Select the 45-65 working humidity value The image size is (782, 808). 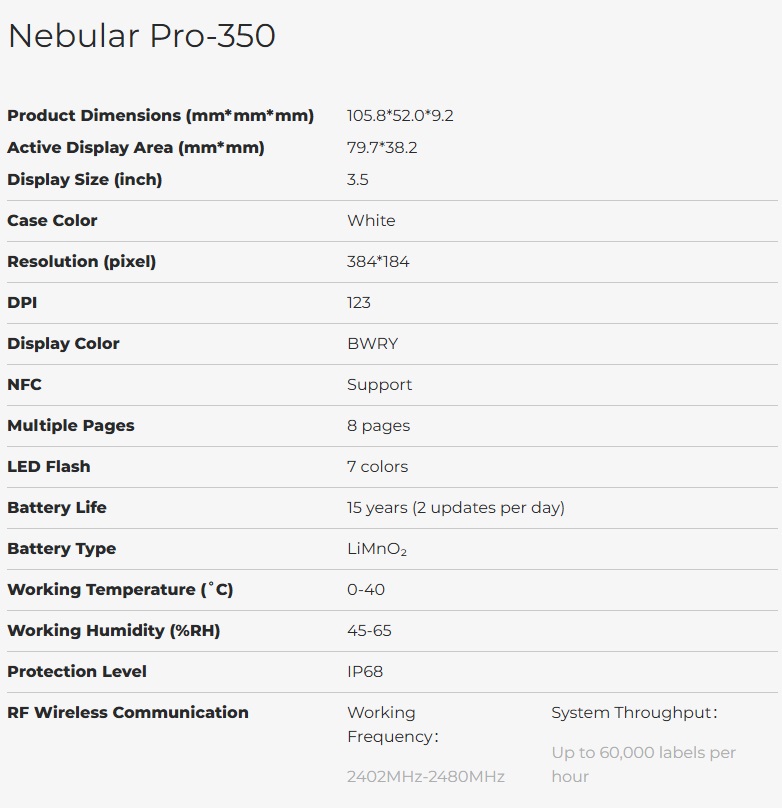tap(369, 630)
